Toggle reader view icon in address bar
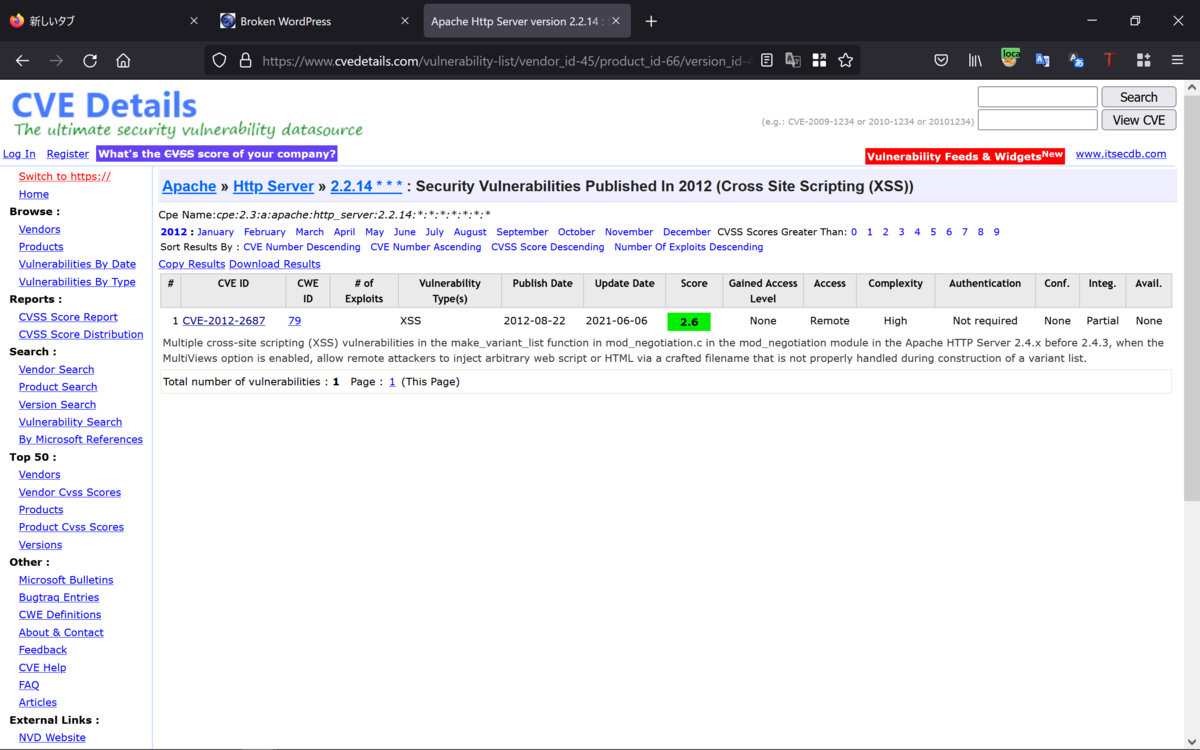This screenshot has width=1200, height=750. pos(767,60)
